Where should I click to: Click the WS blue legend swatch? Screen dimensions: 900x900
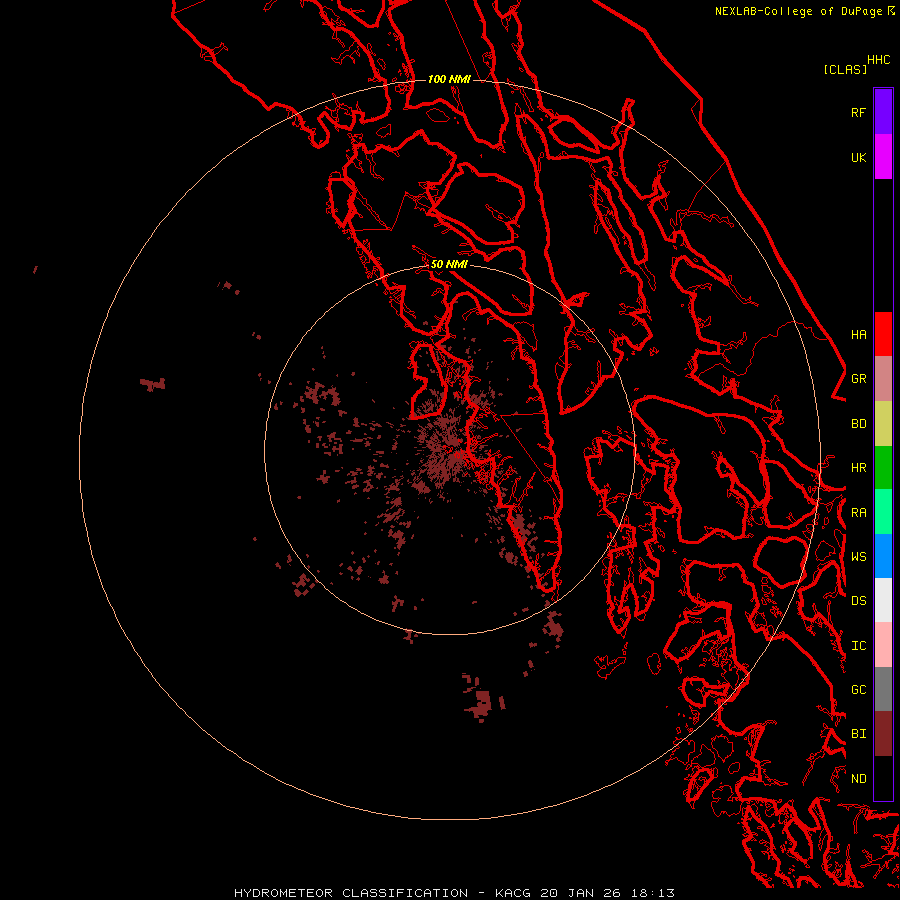(x=883, y=556)
